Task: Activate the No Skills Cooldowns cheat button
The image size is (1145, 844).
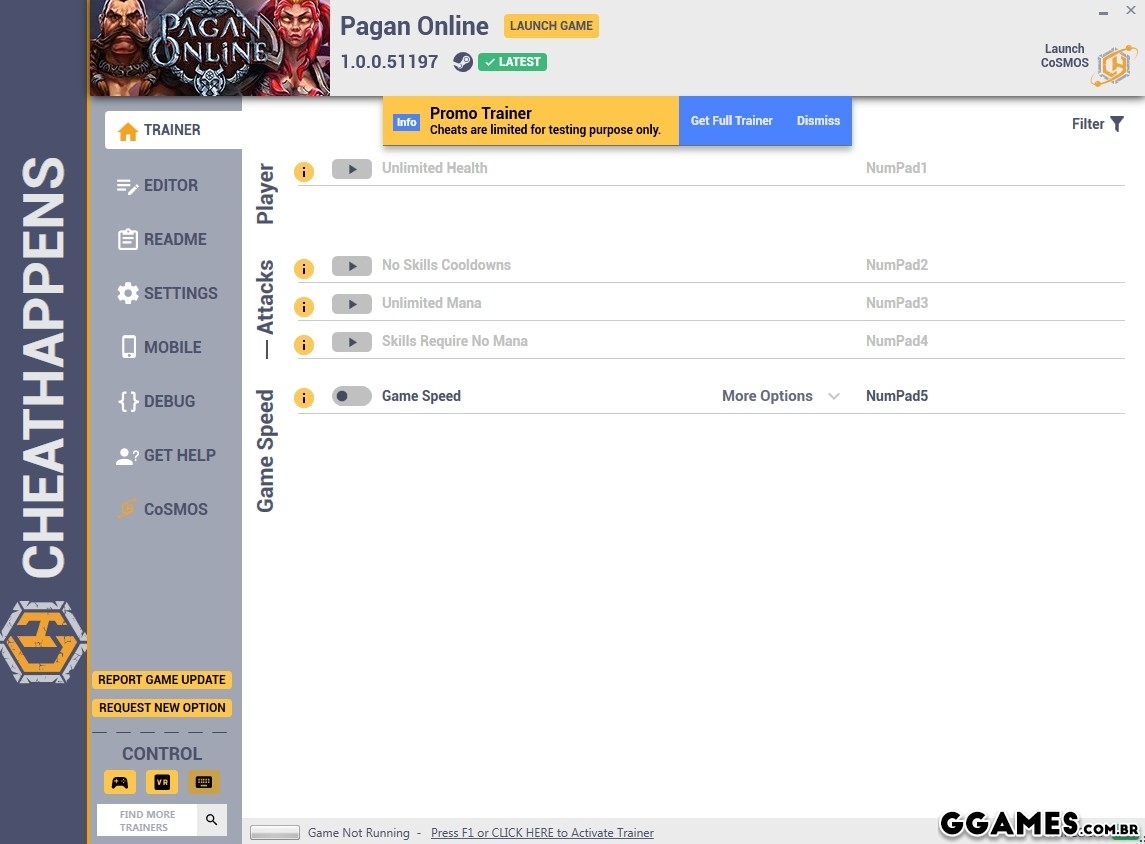Action: [351, 266]
